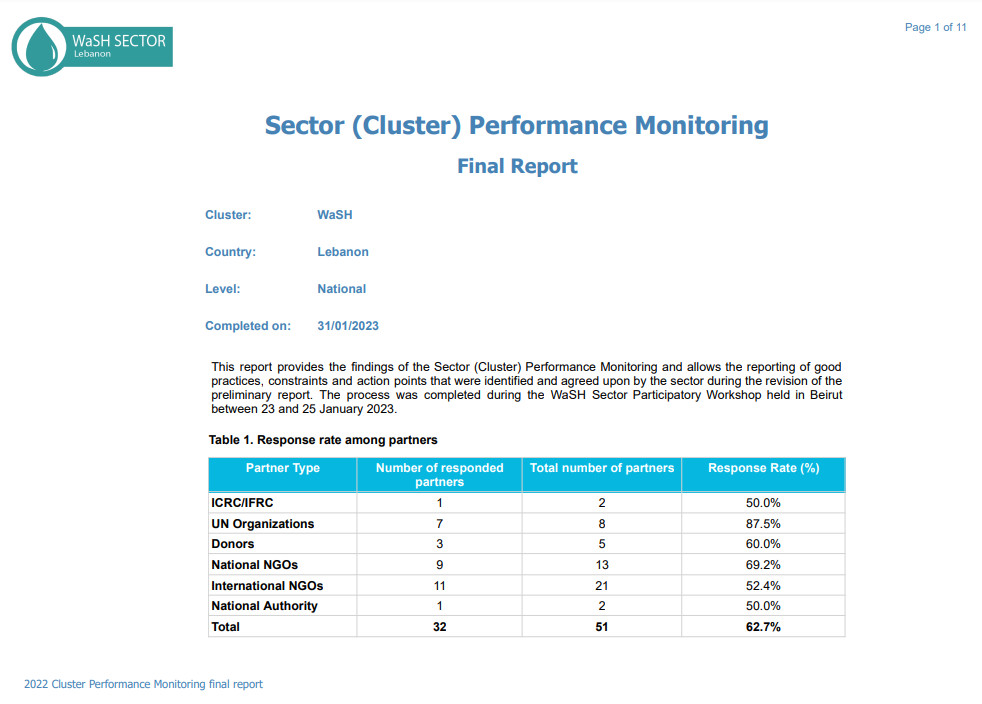Click the 'Response Rate (%)' column header

point(763,468)
